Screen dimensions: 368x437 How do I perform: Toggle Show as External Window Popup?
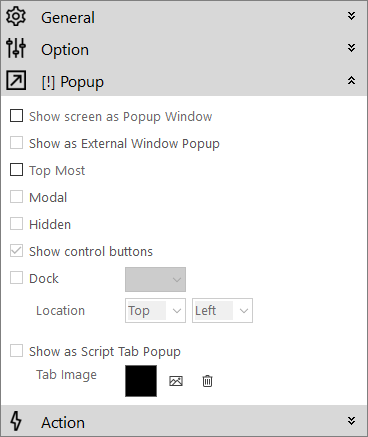pyautogui.click(x=16, y=143)
